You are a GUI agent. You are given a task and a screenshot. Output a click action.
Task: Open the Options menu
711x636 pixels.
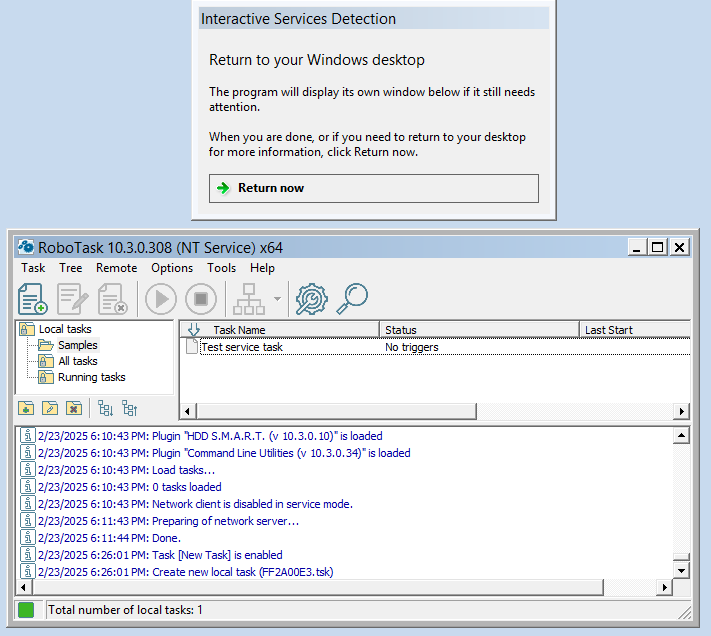[172, 268]
